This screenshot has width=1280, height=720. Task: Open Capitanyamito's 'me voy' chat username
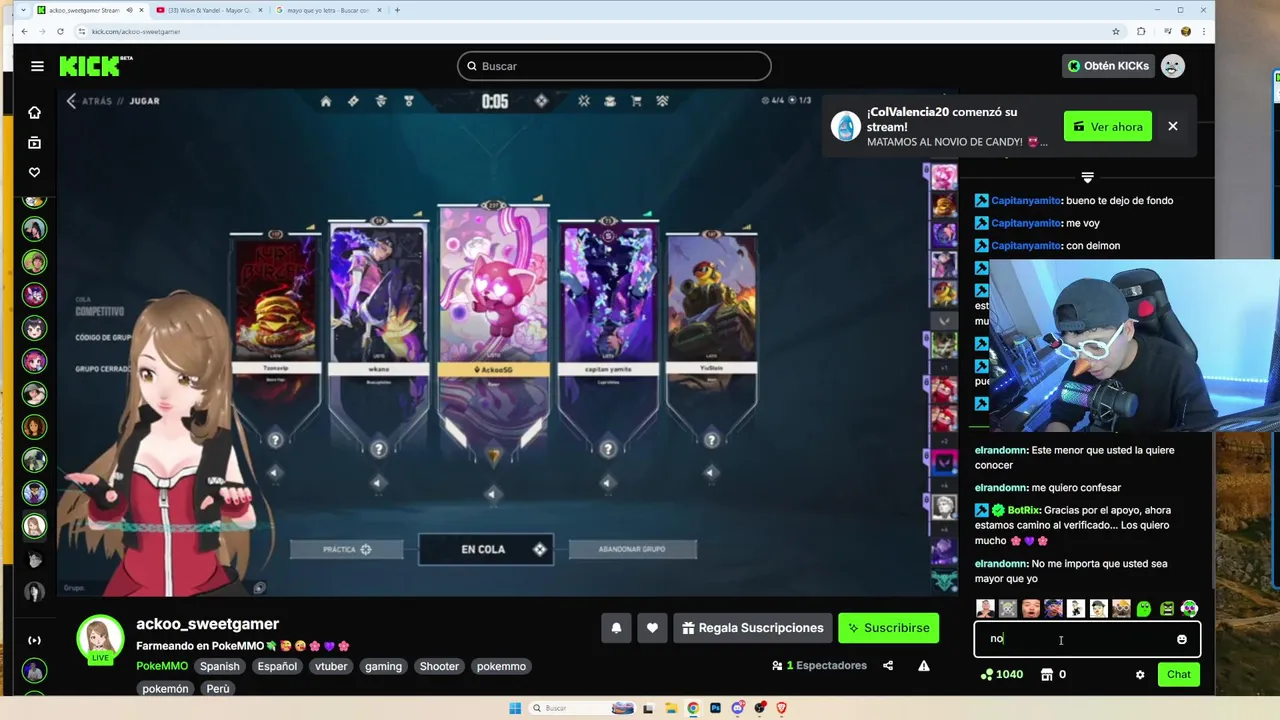[1026, 223]
